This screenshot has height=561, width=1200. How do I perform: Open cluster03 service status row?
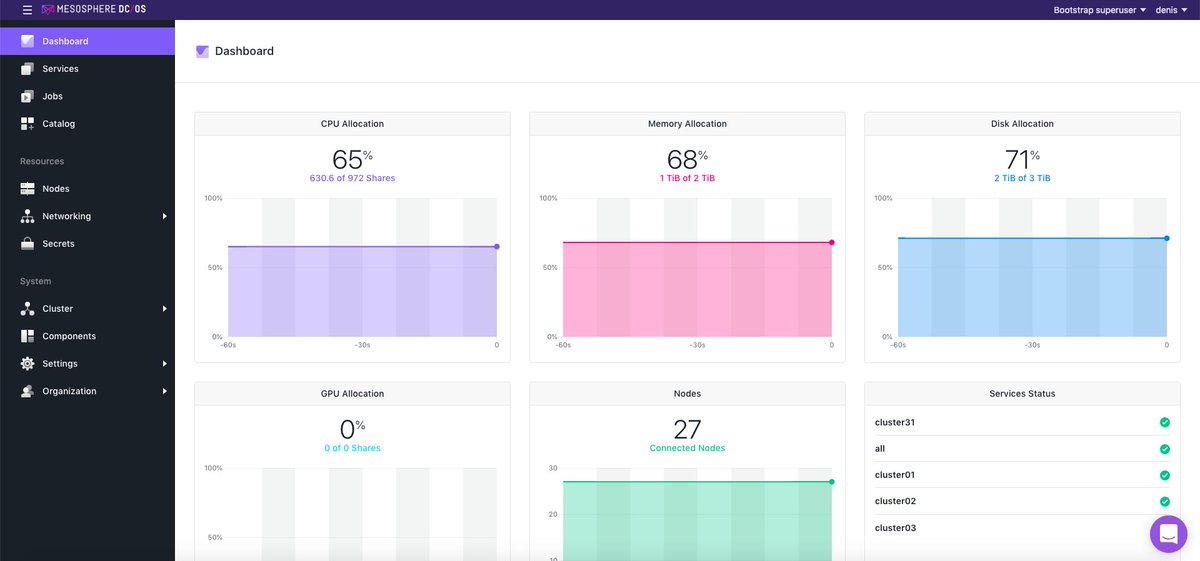[x=1022, y=528]
